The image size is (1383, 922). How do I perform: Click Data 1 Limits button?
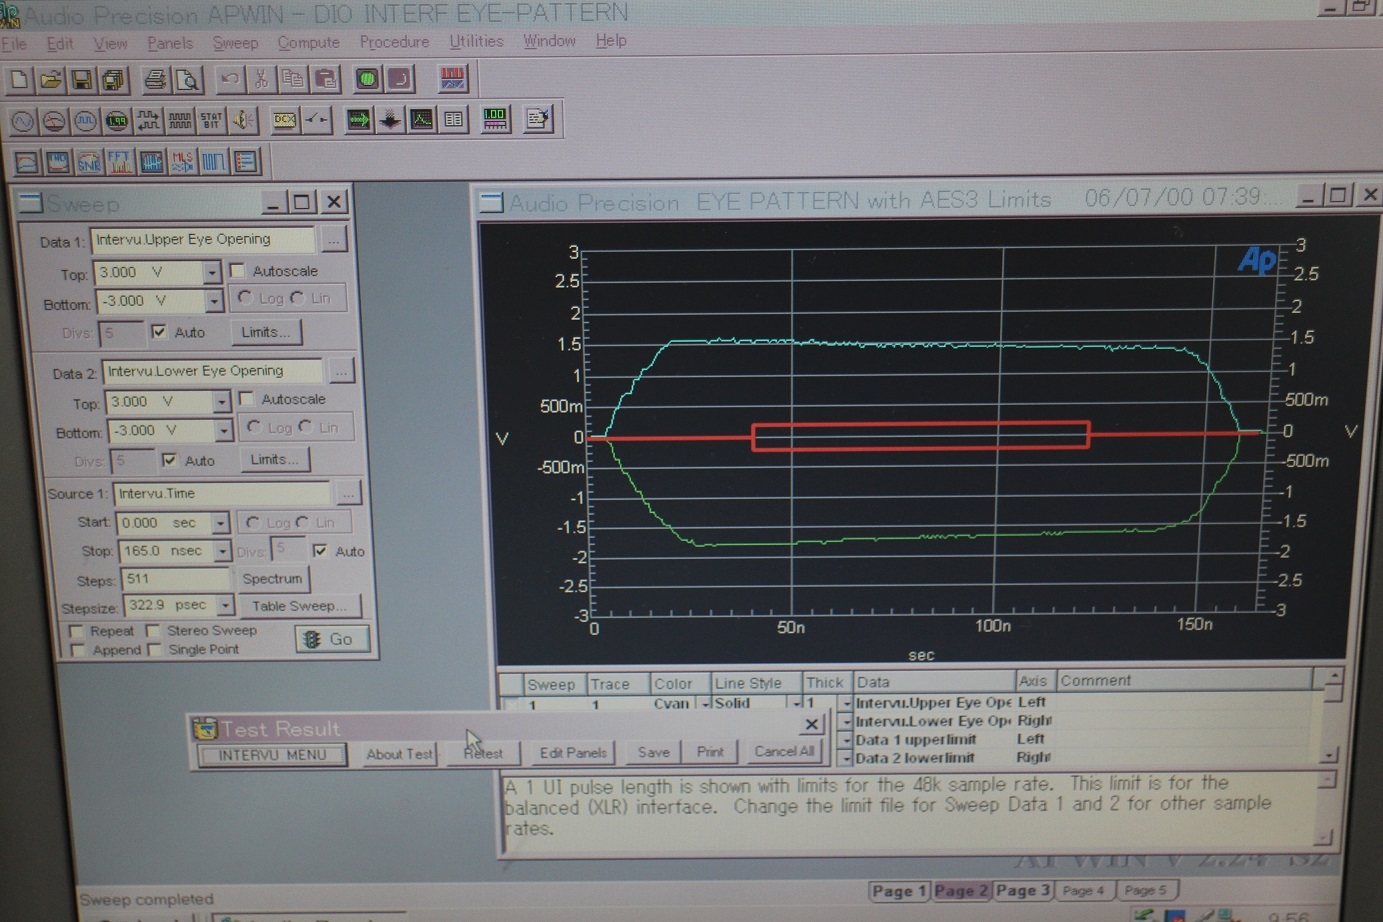265,332
